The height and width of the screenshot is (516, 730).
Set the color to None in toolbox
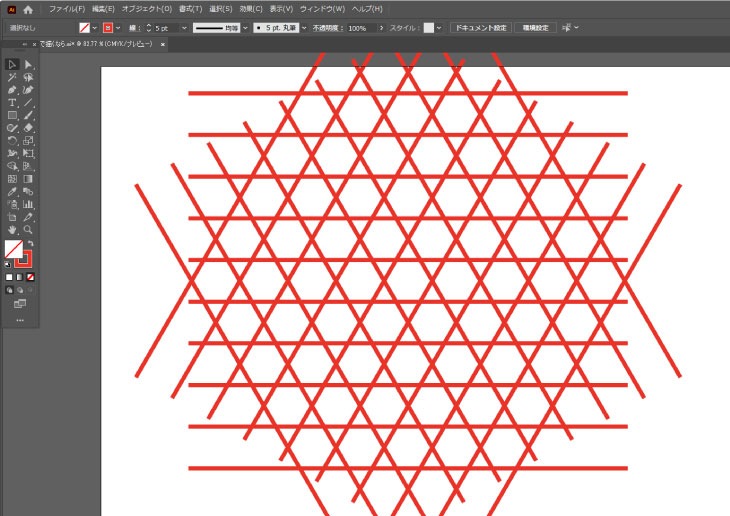tap(31, 277)
